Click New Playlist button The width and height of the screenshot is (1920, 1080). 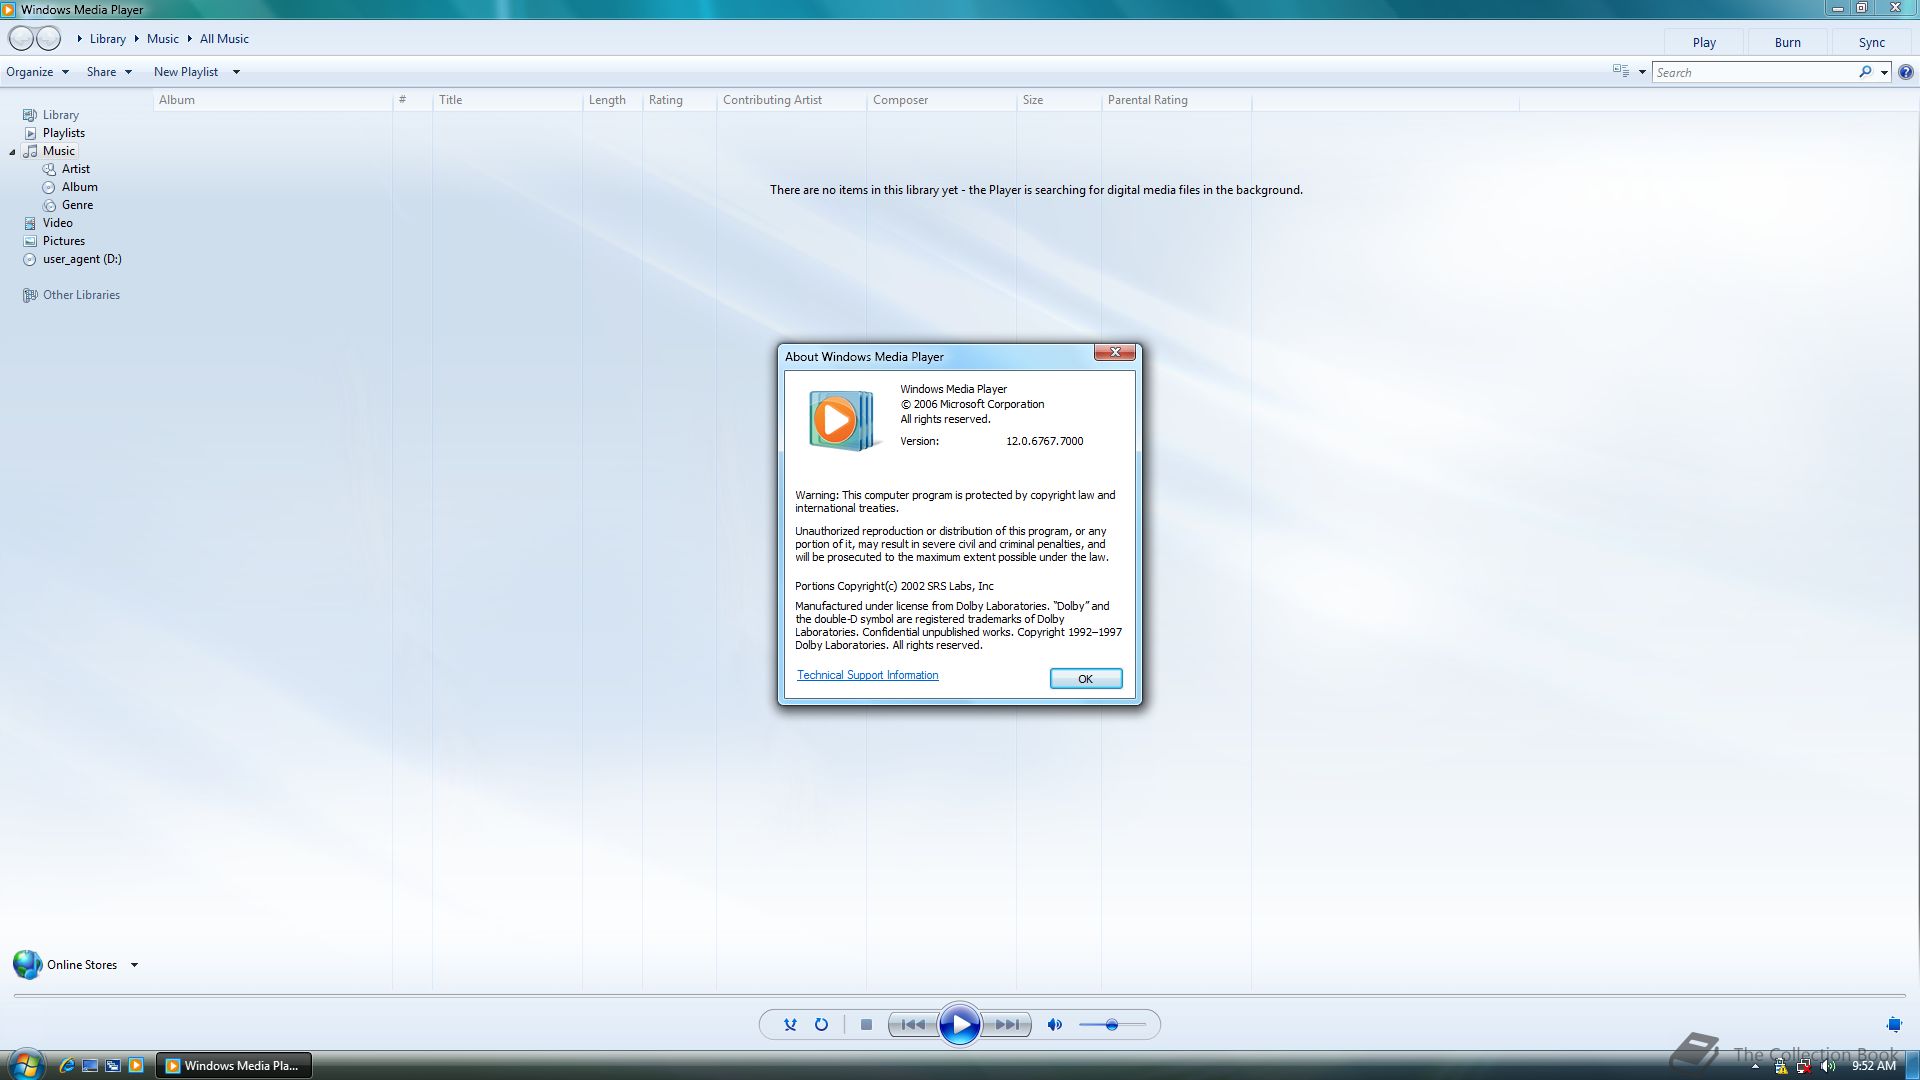click(x=186, y=72)
